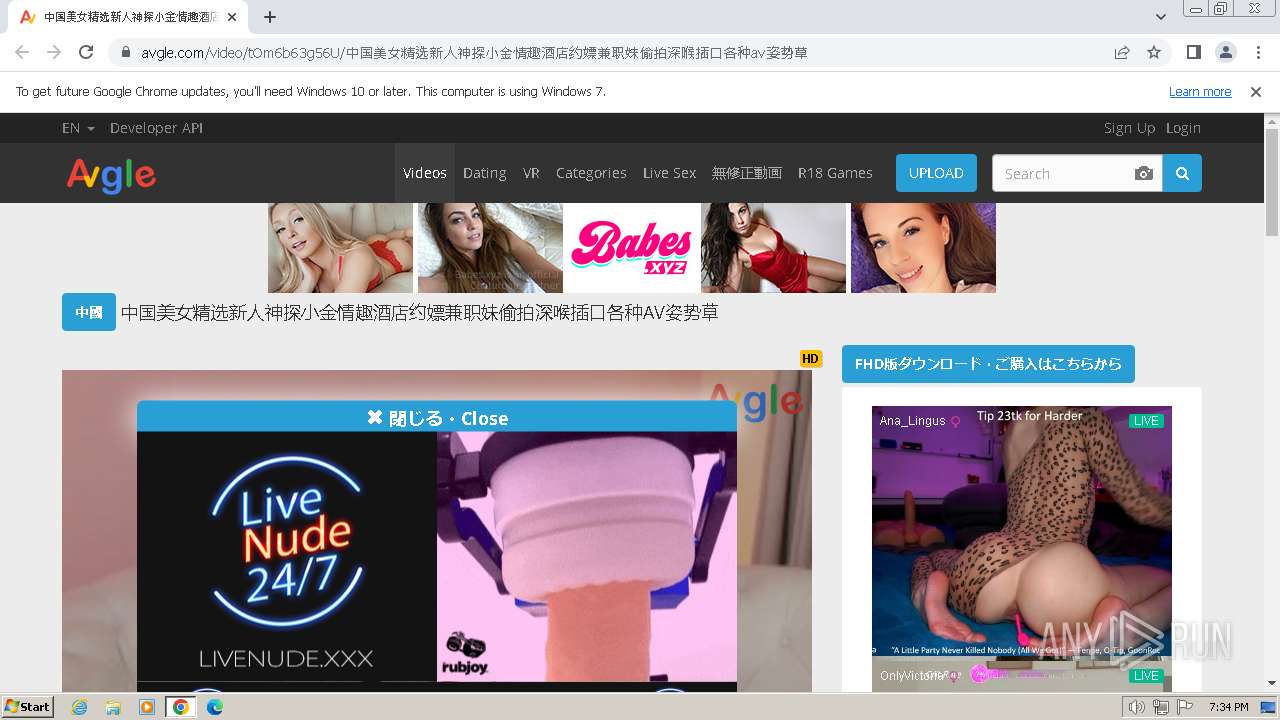Click the Sign Up link
Viewport: 1280px width, 720px height.
tap(1129, 128)
